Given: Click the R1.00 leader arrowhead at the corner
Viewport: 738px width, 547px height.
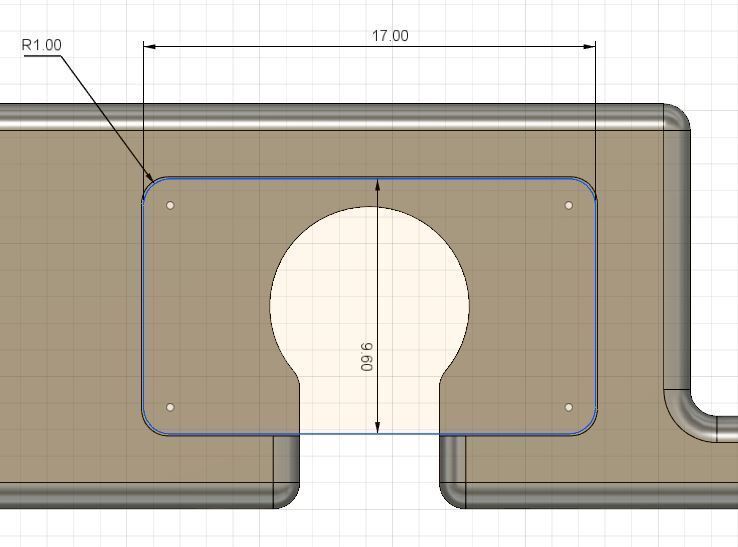Looking at the screenshot, I should click(149, 176).
